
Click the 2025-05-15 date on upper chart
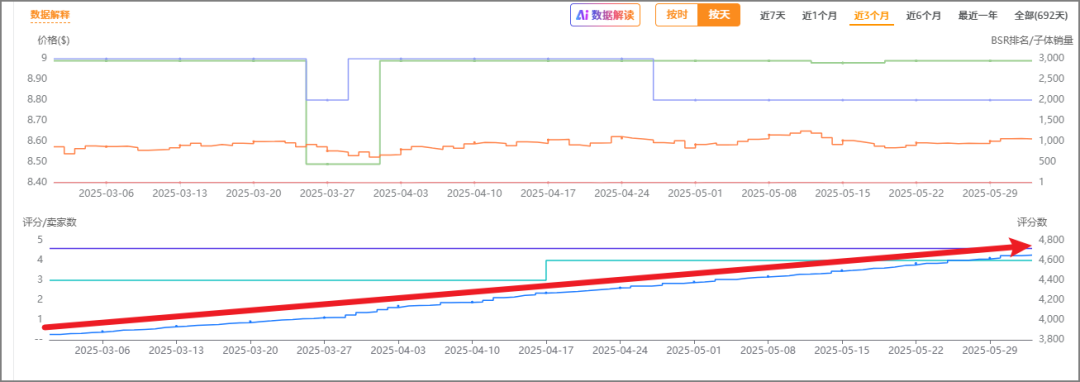842,193
